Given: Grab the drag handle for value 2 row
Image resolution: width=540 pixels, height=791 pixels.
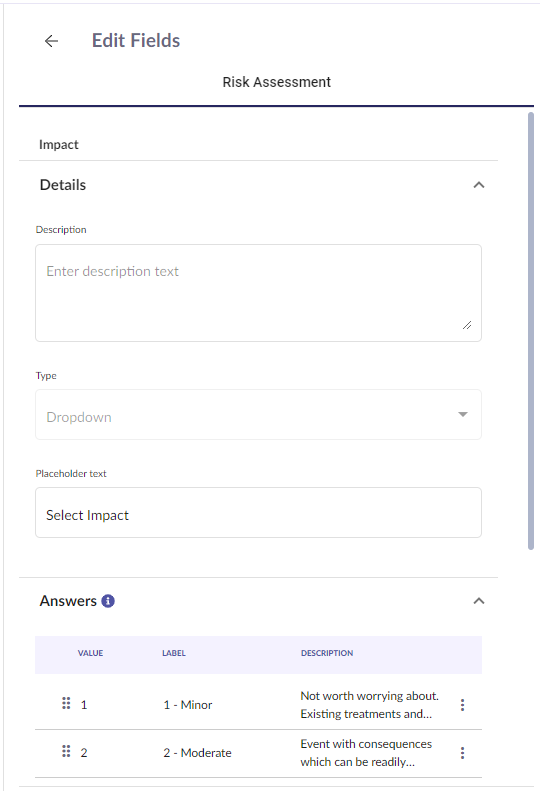Looking at the screenshot, I should [x=66, y=751].
